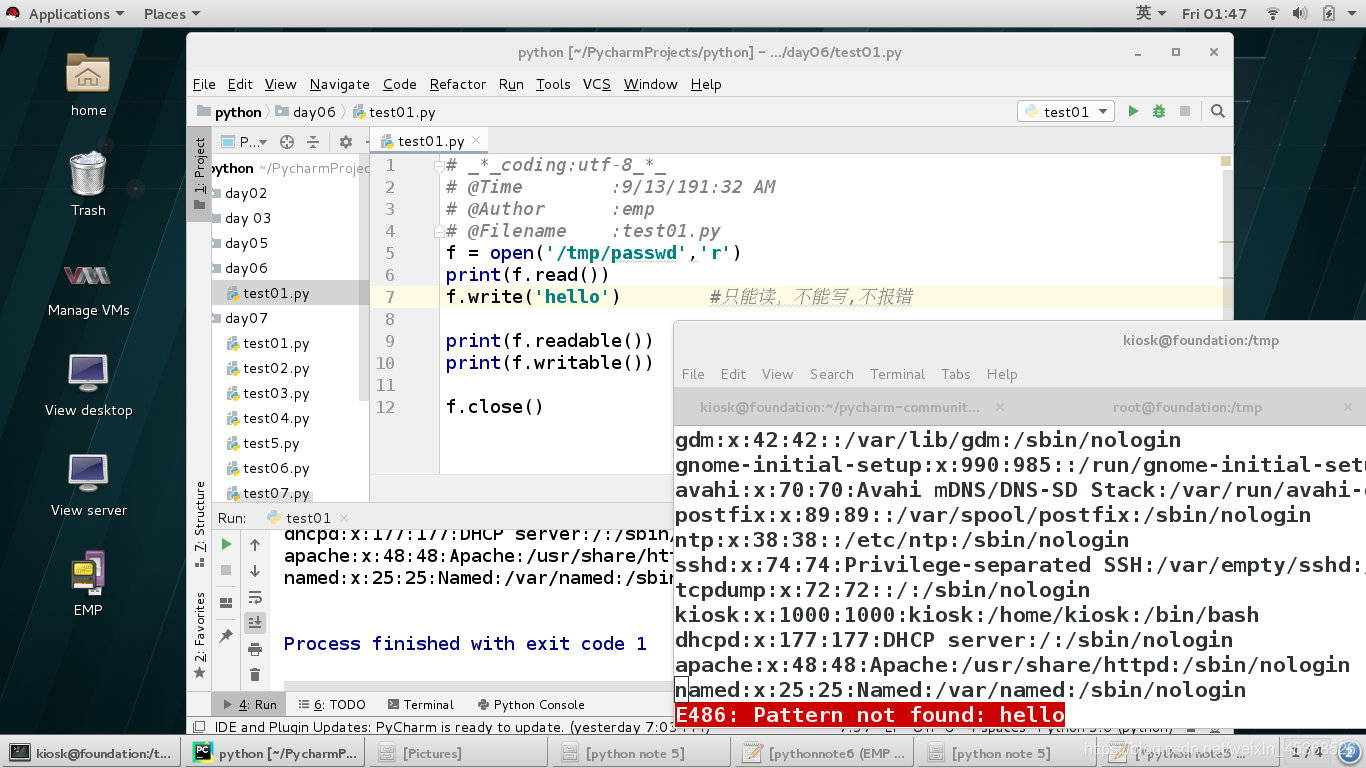Open the 6: TODO tool window
Screen dimensions: 1366x768
point(332,704)
